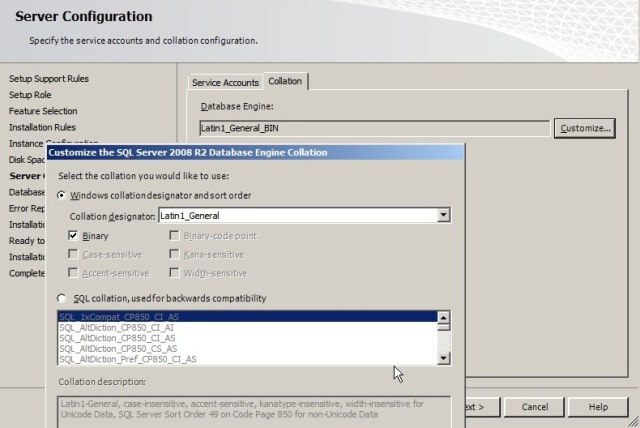The height and width of the screenshot is (428, 640).
Task: Click the collation list scroll up arrow
Action: click(443, 317)
